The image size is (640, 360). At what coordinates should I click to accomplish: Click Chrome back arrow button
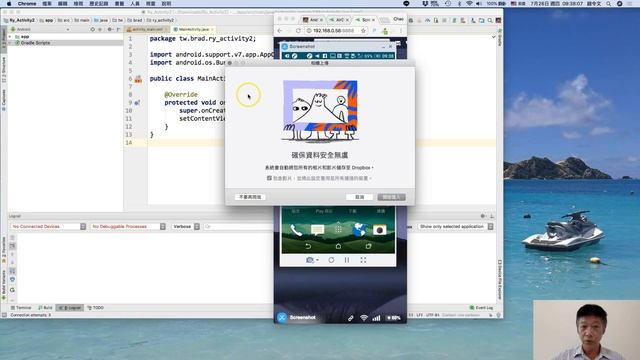pyautogui.click(x=280, y=31)
